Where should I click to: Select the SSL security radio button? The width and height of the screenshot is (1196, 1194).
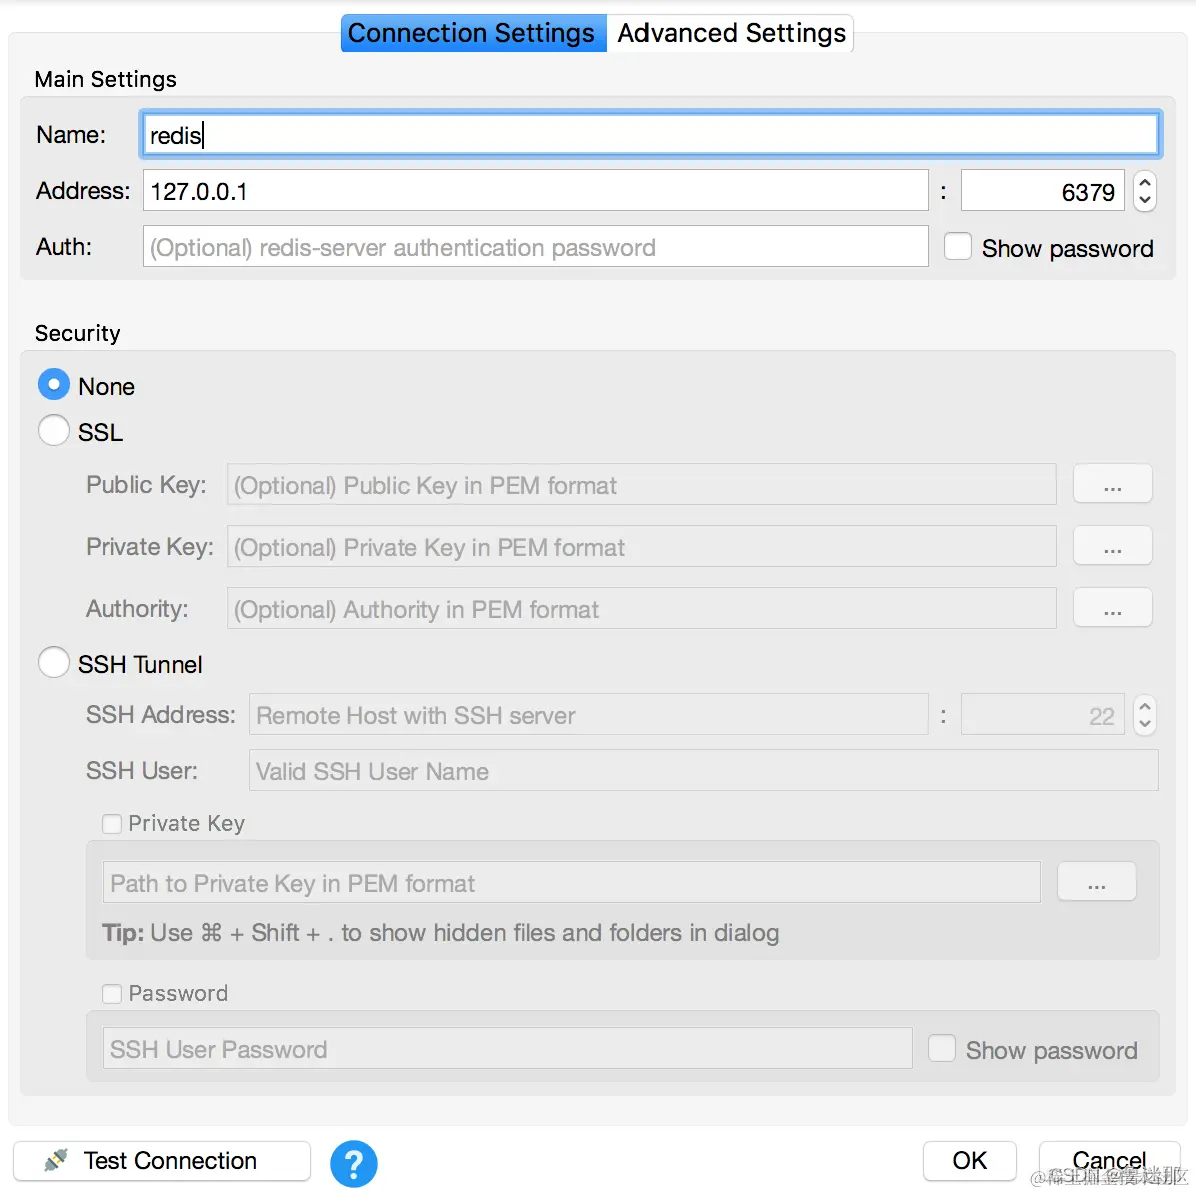click(53, 430)
